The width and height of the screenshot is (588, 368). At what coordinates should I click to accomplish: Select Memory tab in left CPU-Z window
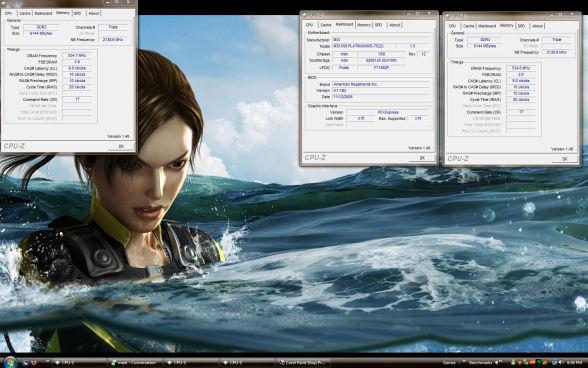point(63,13)
